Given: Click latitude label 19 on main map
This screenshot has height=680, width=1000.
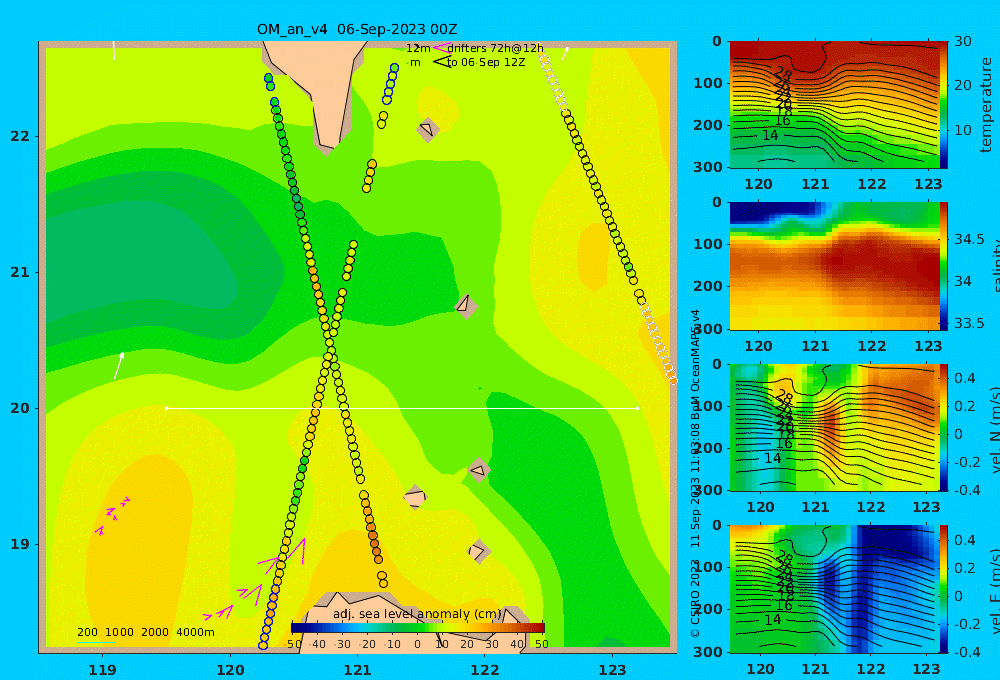Looking at the screenshot, I should pos(20,544).
